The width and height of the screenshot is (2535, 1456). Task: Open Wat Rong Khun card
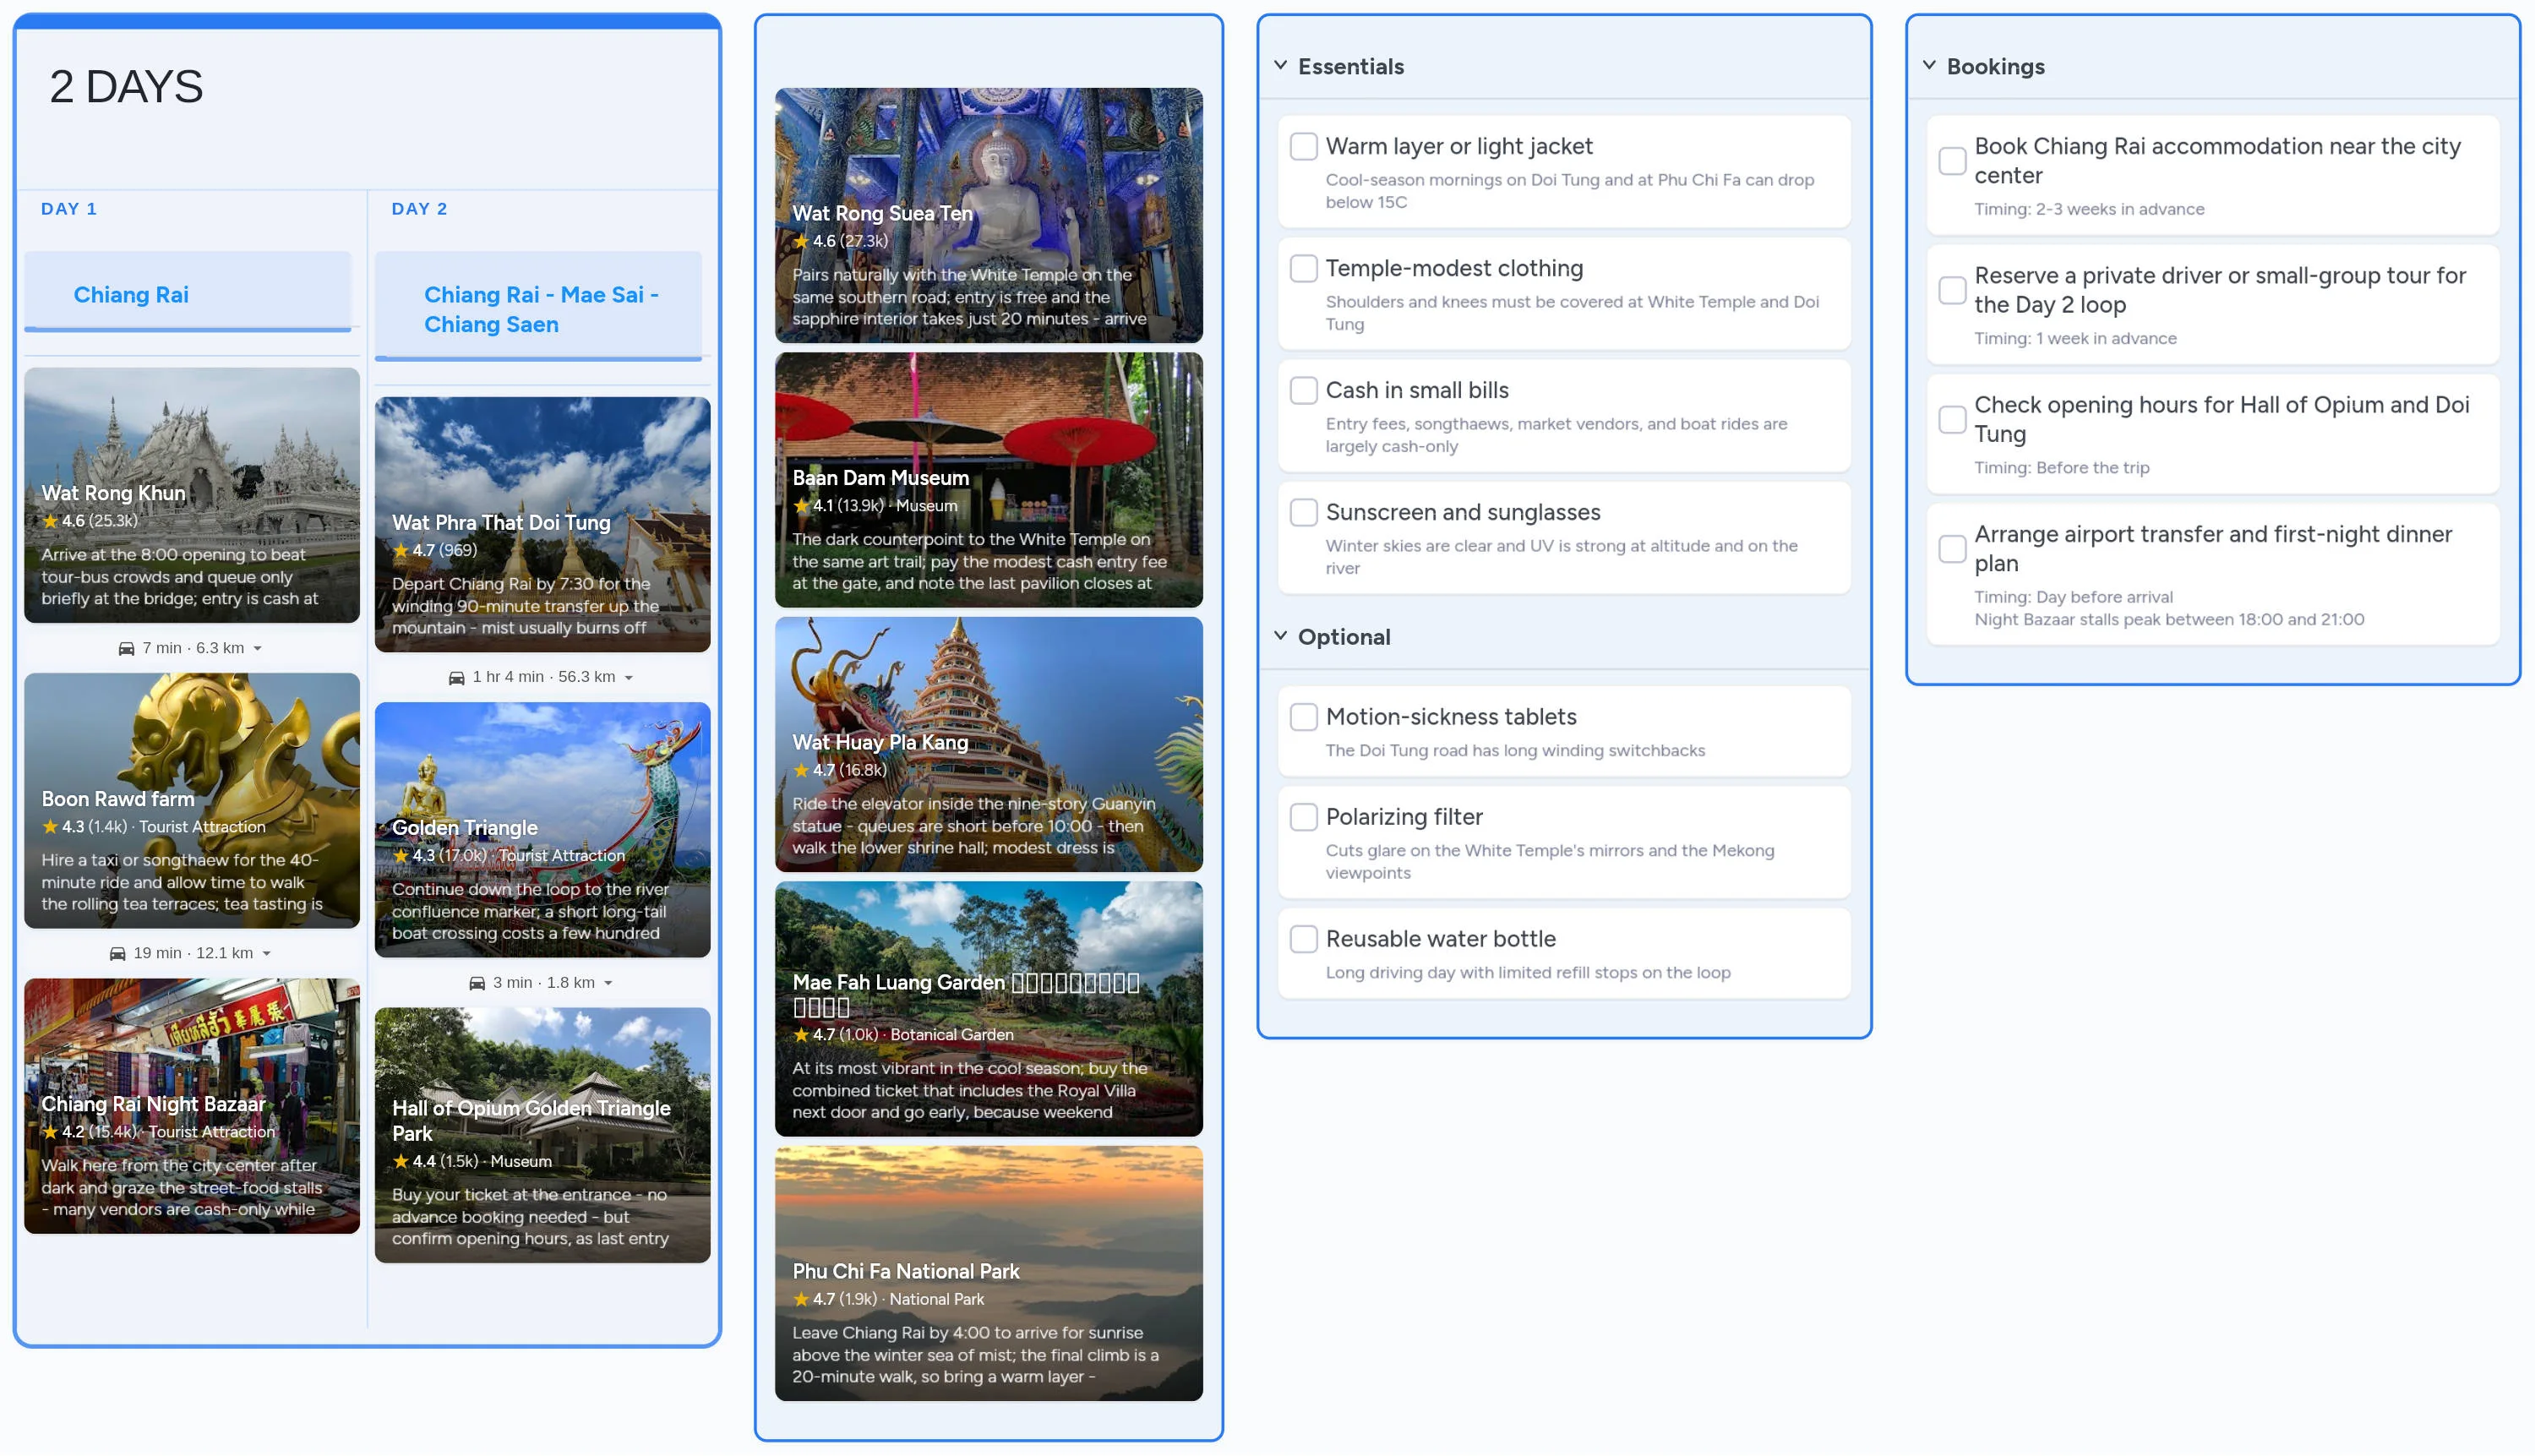pyautogui.click(x=192, y=495)
